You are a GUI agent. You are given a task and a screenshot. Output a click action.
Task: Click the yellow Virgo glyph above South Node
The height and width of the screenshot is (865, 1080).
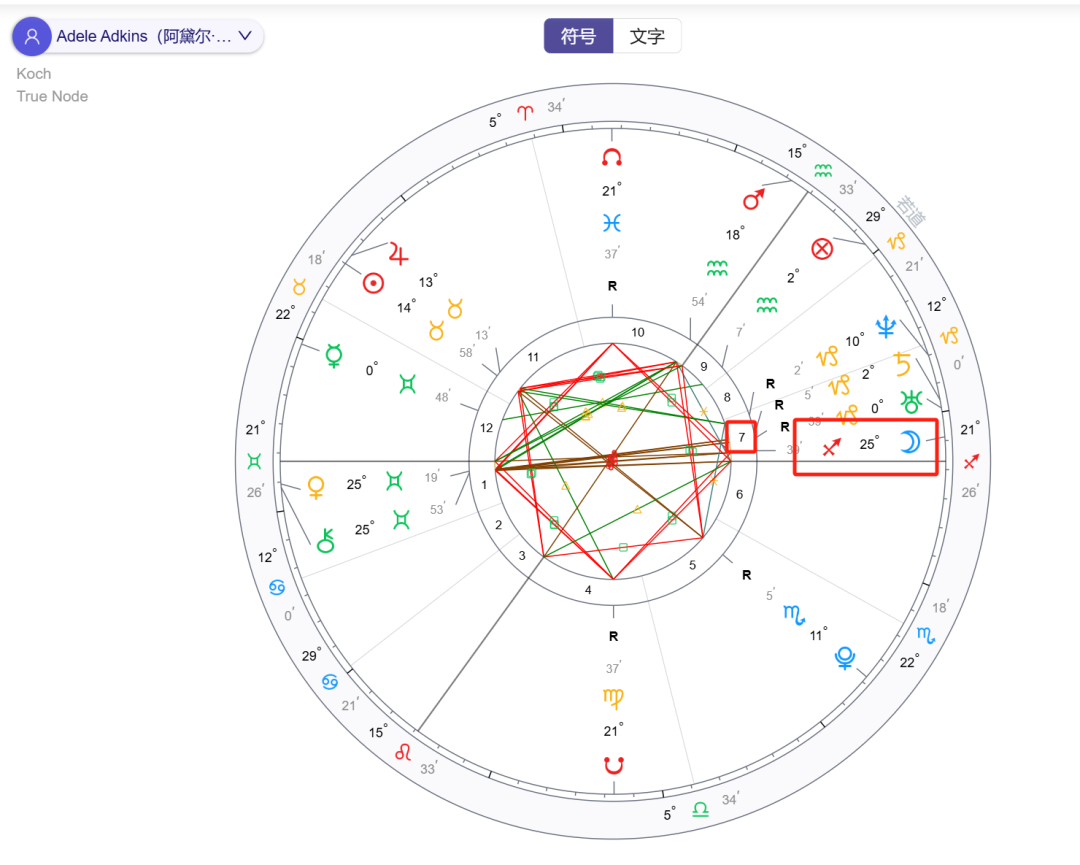[x=612, y=699]
